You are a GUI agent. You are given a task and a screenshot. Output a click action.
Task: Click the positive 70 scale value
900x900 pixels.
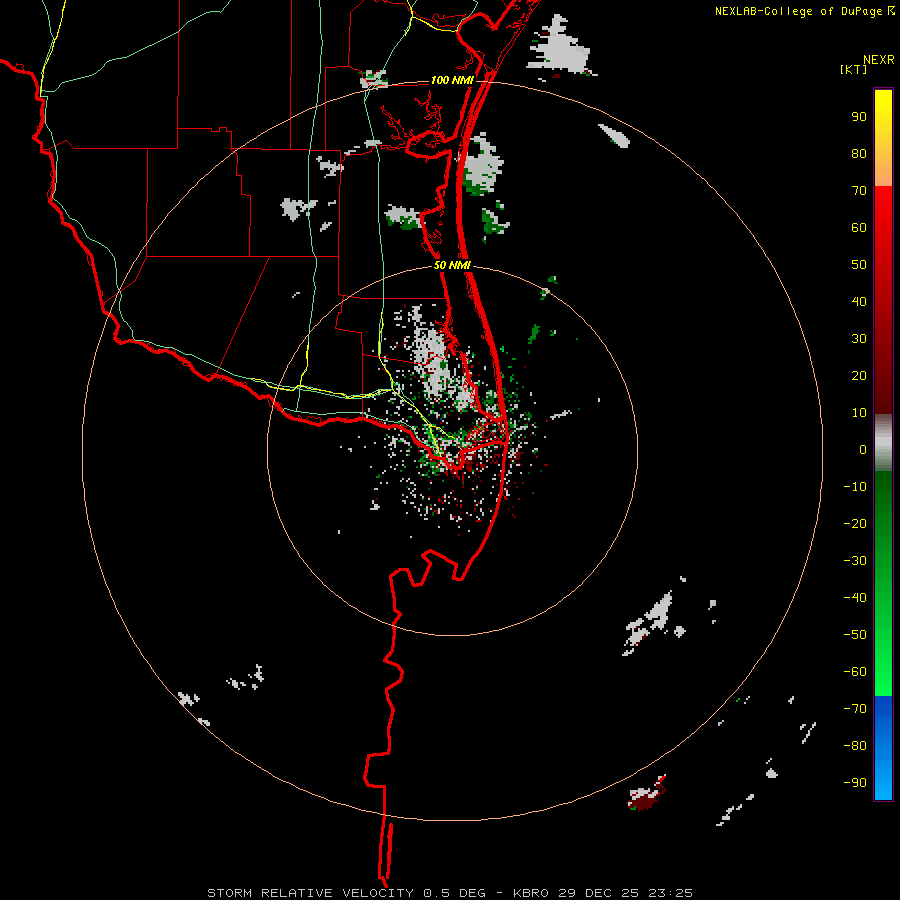point(859,191)
